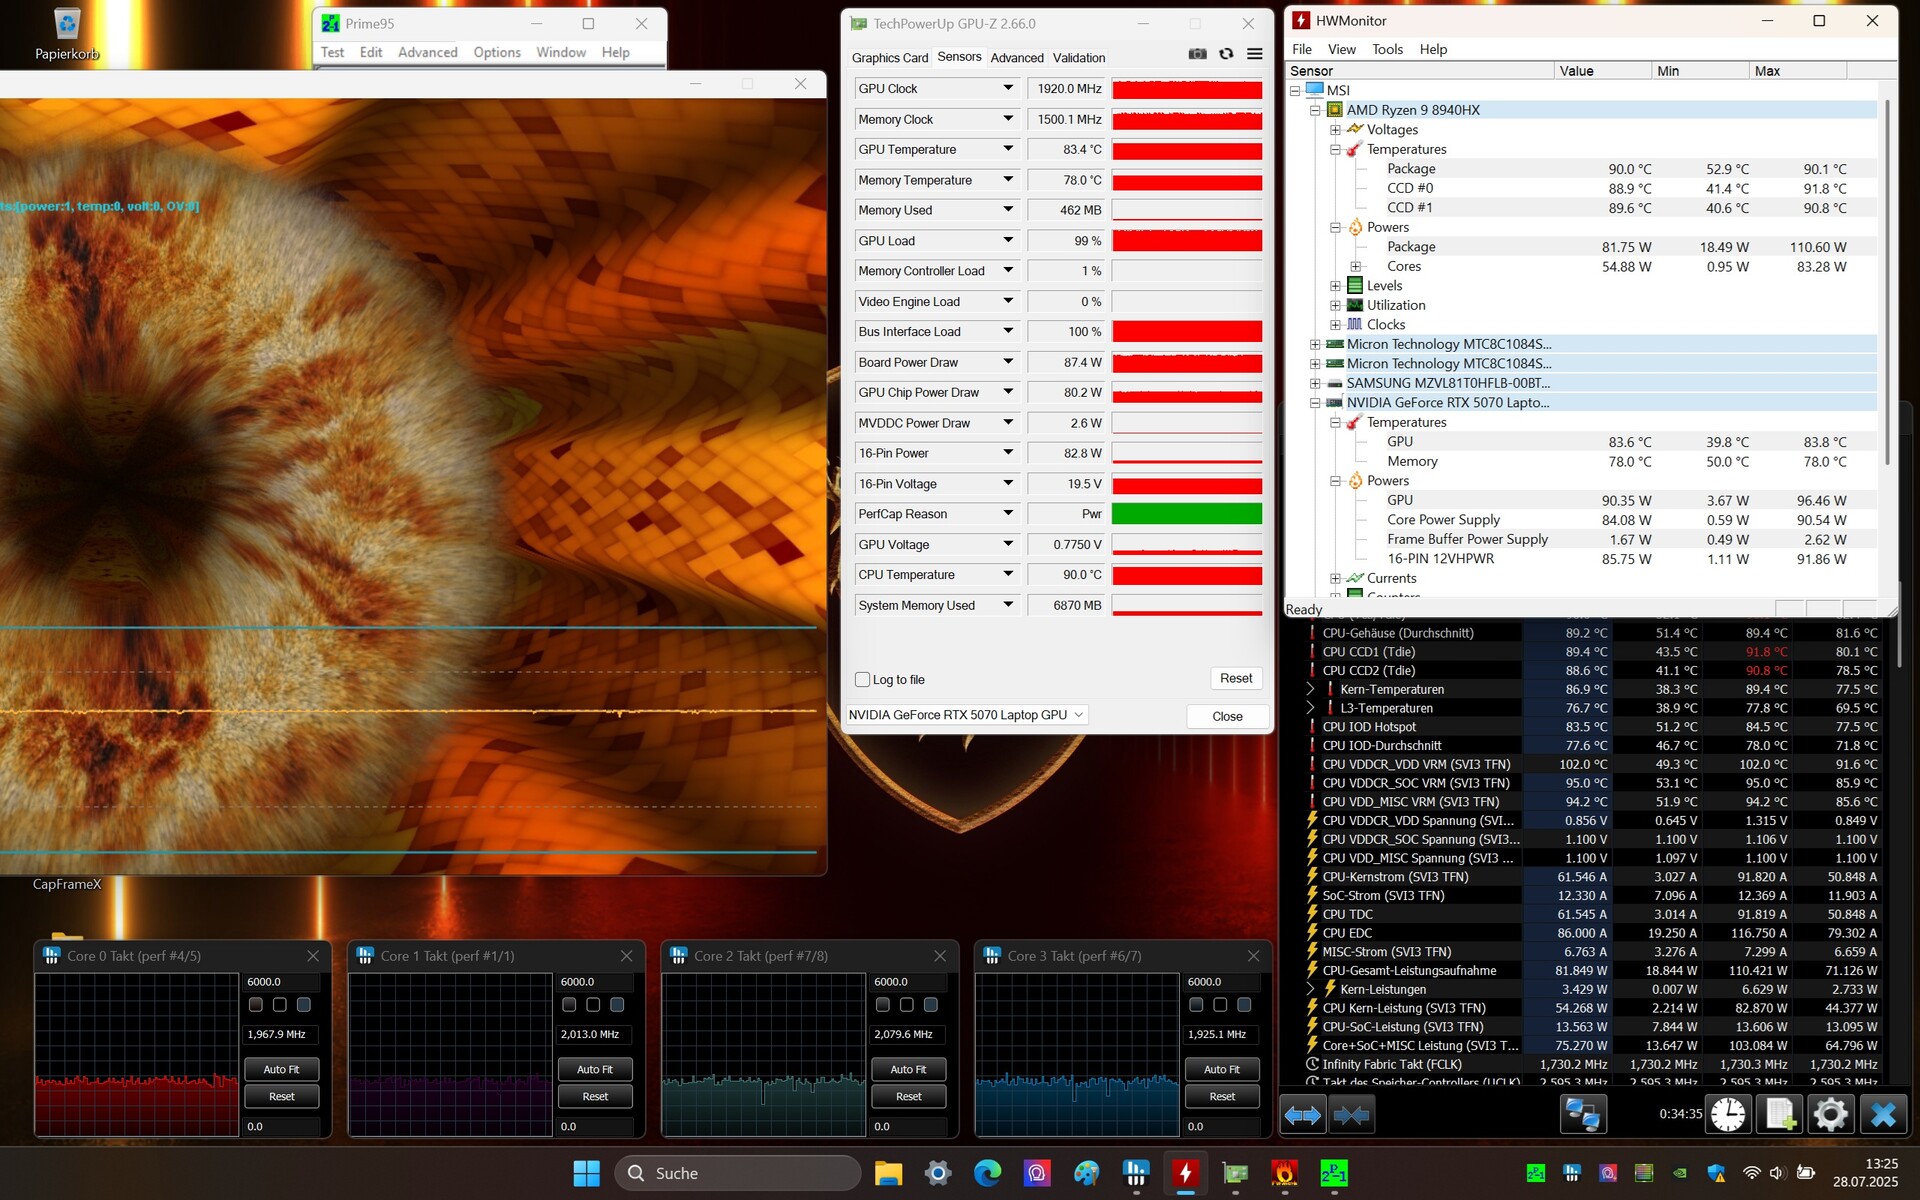This screenshot has width=1920, height=1200.
Task: Click Auto Fit in Core 0 Takt window
Action: tap(282, 1069)
